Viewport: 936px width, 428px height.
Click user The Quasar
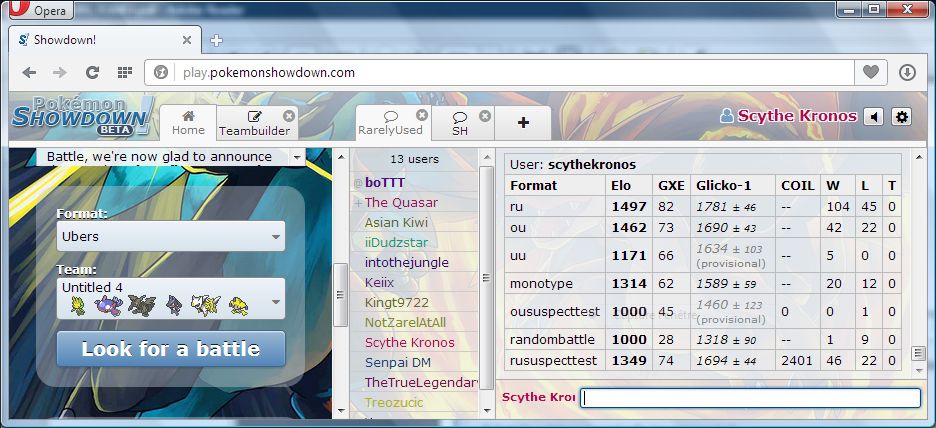[x=401, y=203]
